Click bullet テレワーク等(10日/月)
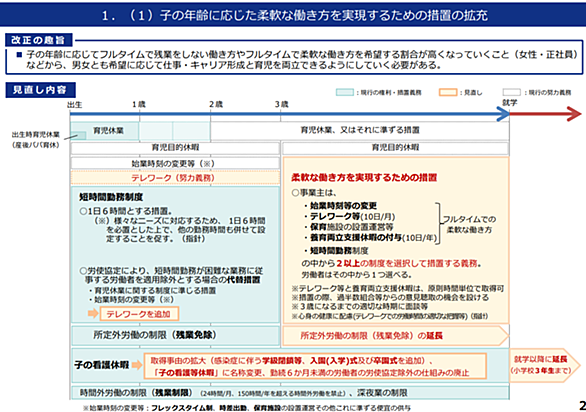The image size is (586, 412). [x=349, y=216]
